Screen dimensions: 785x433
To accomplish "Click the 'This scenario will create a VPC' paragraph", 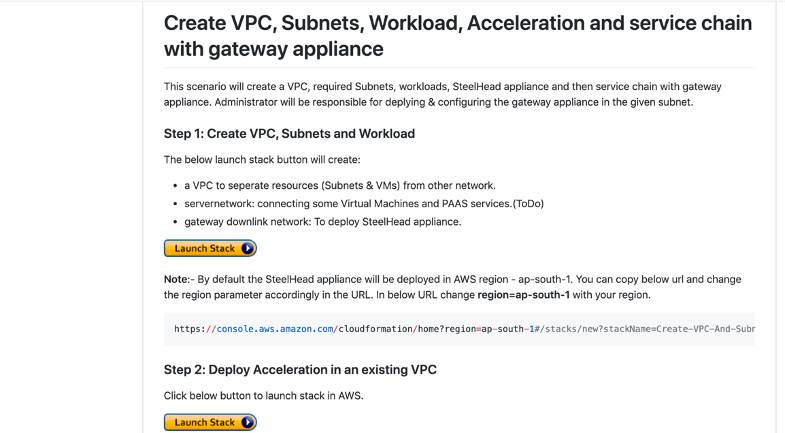I will (443, 94).
